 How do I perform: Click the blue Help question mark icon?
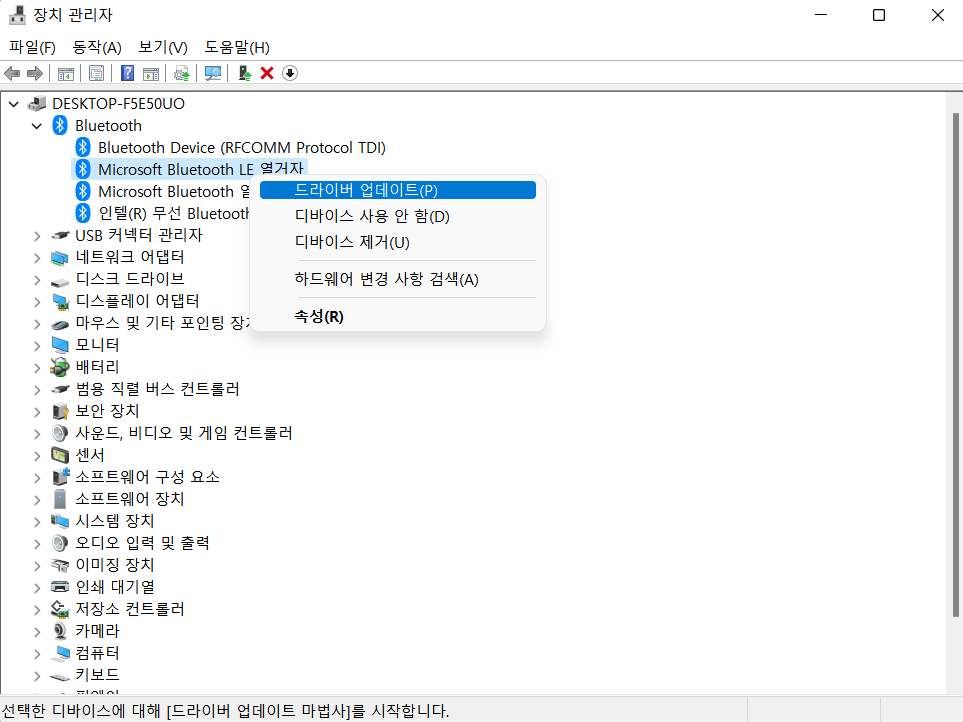pos(127,72)
